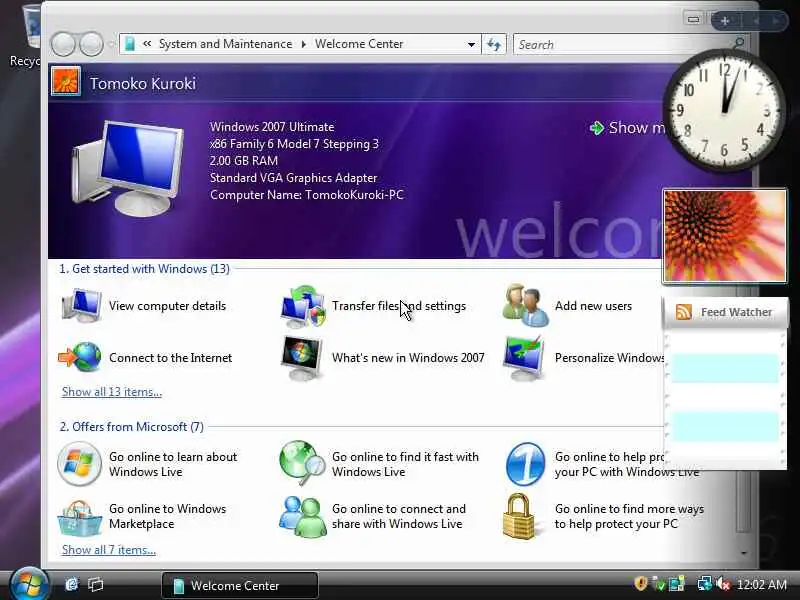Click the globe magnifier find-it-fast icon
Viewport: 800px width, 600px height.
tap(302, 463)
